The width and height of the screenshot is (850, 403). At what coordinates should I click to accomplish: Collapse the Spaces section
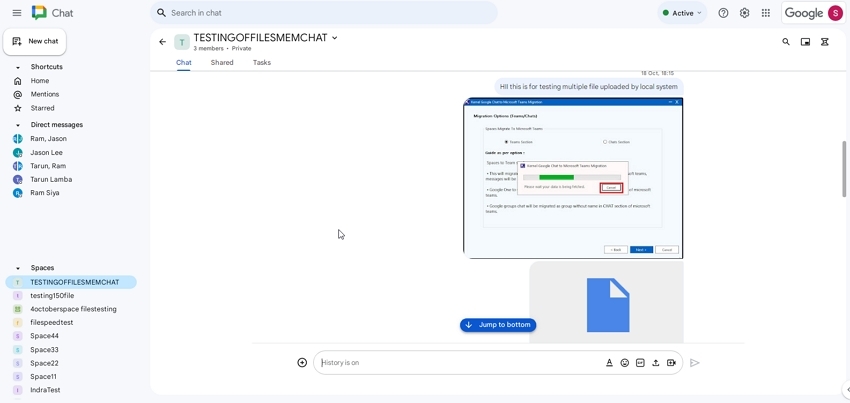17,268
